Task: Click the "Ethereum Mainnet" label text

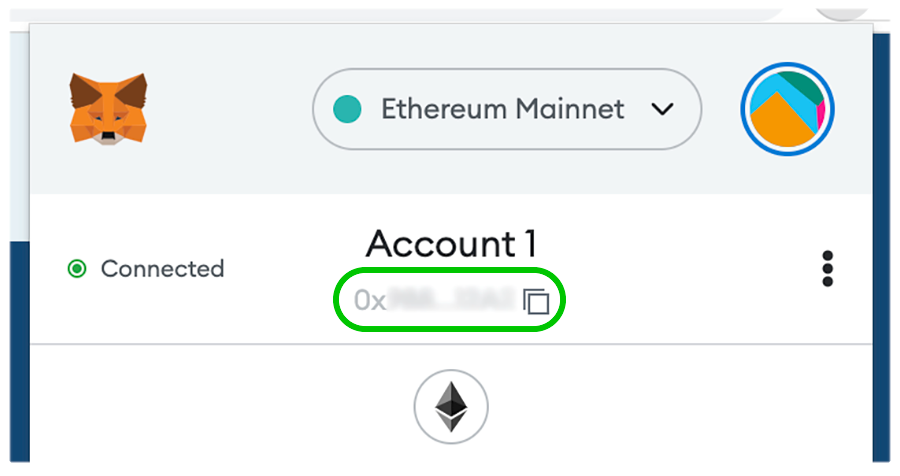Action: (x=502, y=109)
